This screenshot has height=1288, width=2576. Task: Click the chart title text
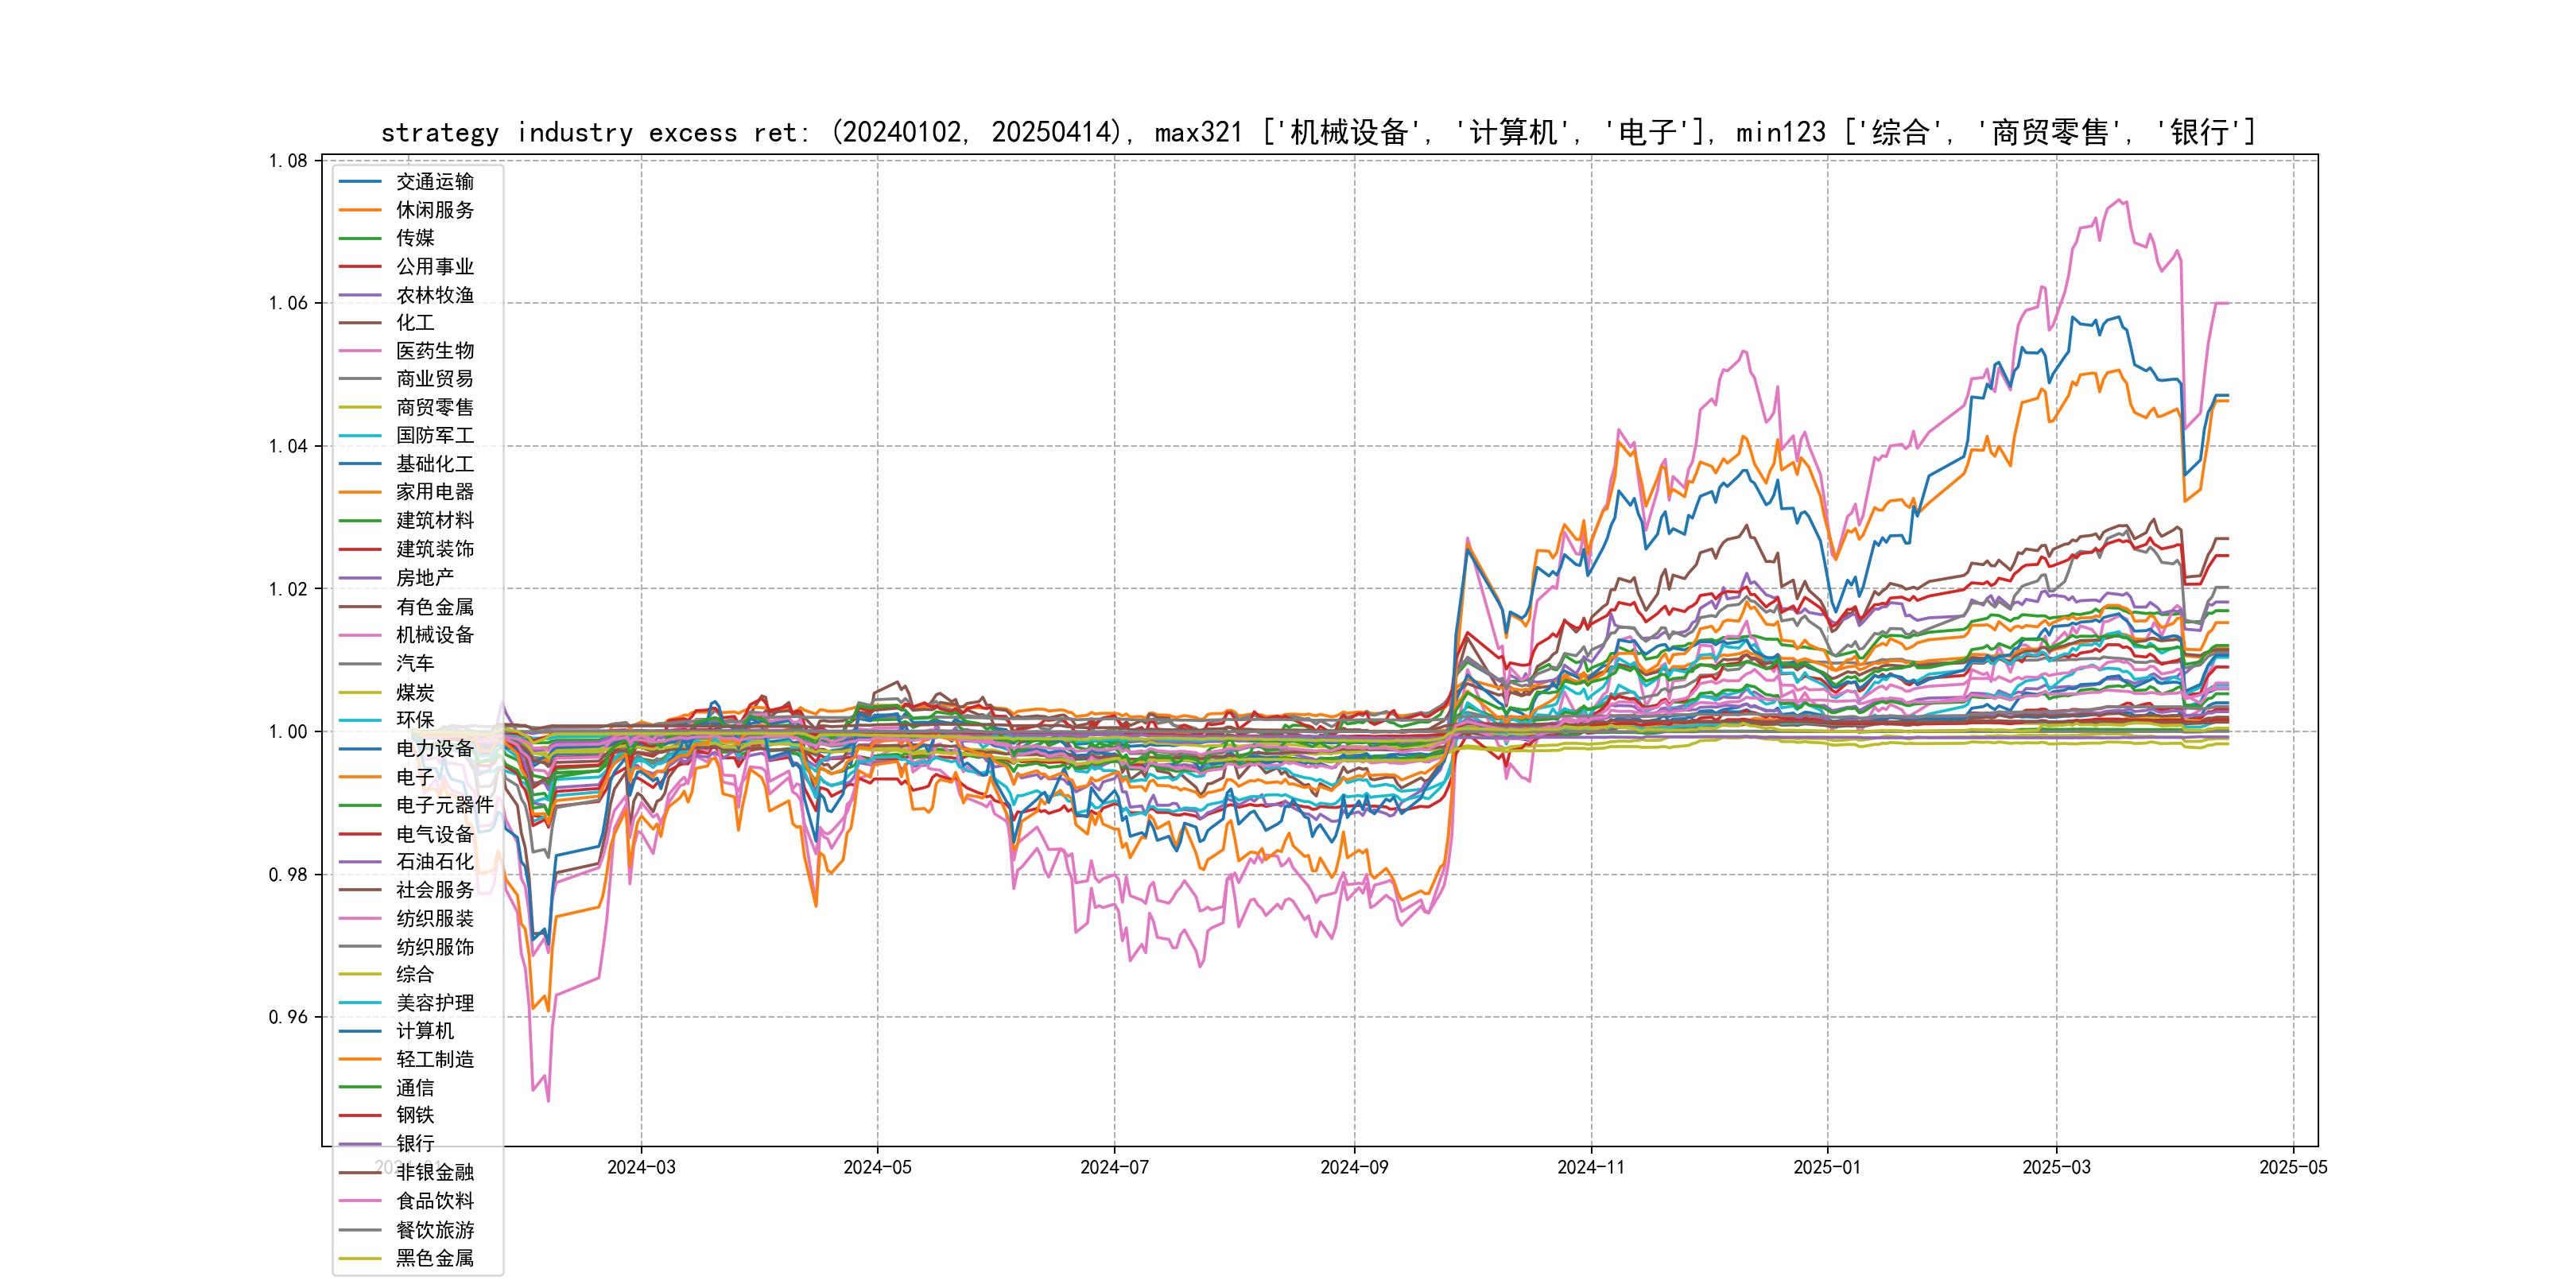(x=1318, y=132)
